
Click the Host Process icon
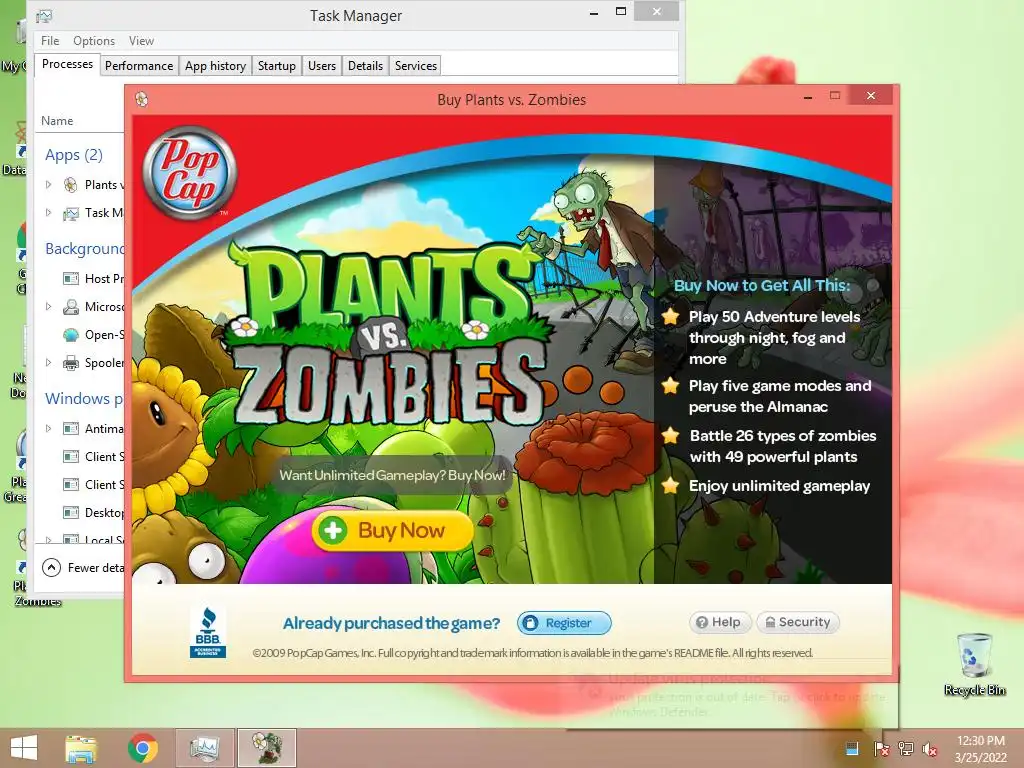(71, 279)
